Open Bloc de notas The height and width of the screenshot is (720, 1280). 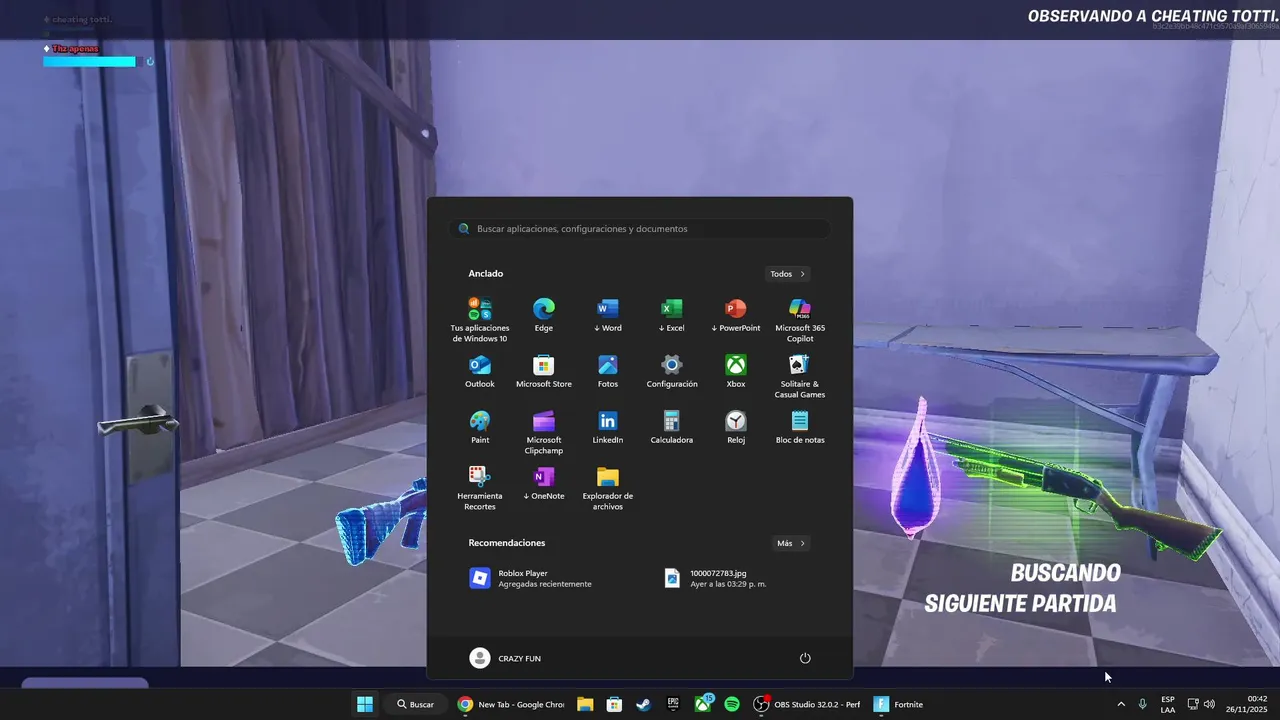click(x=800, y=427)
